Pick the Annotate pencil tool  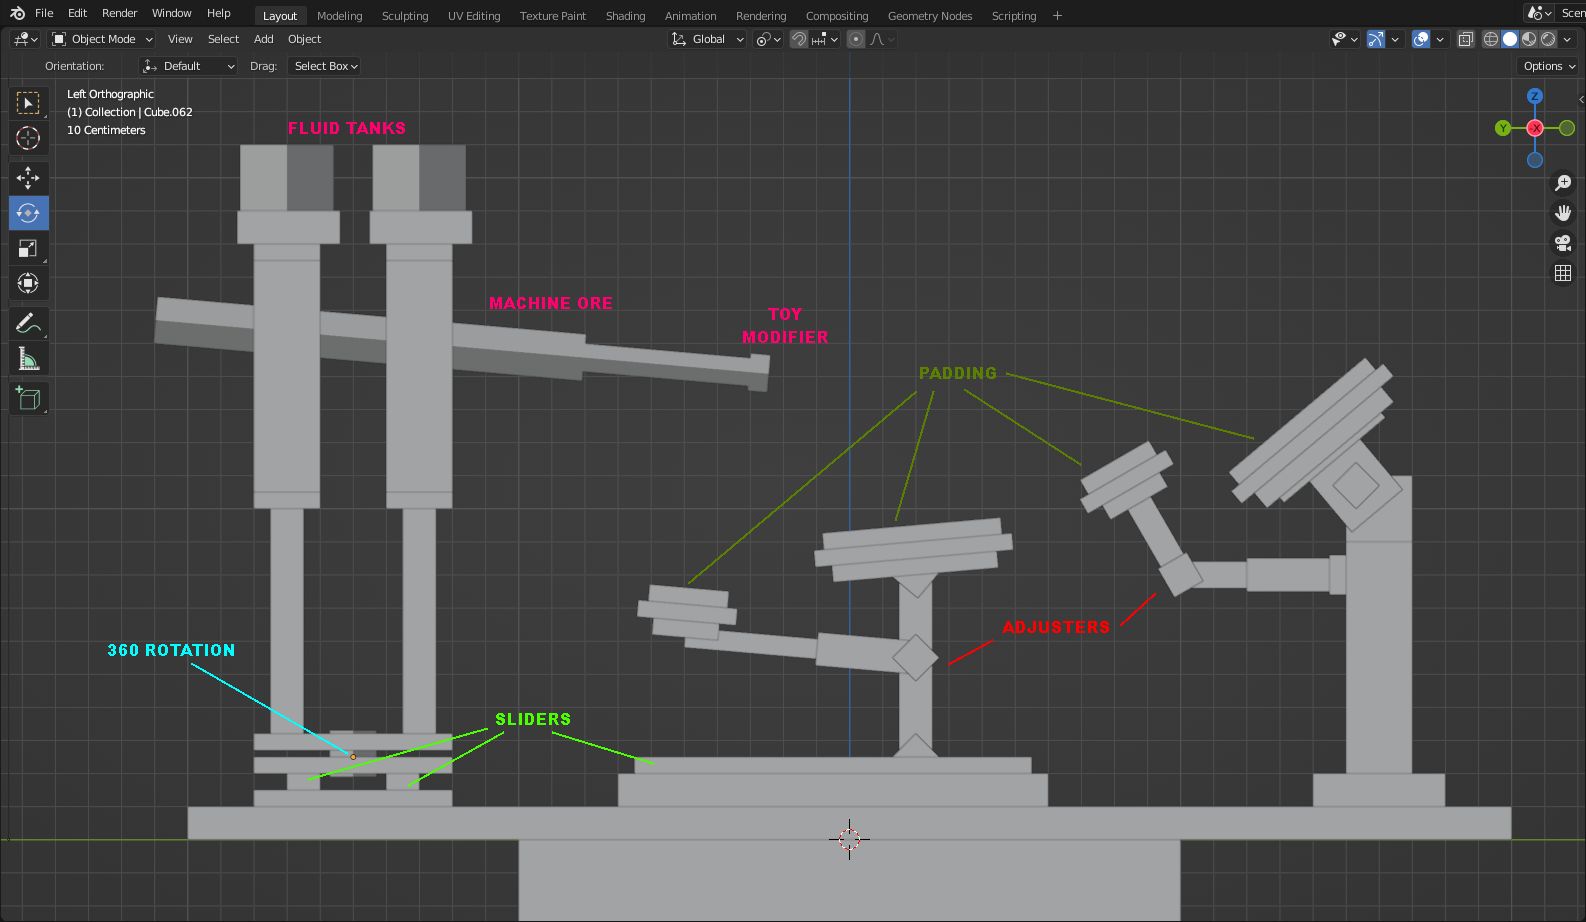tap(28, 324)
